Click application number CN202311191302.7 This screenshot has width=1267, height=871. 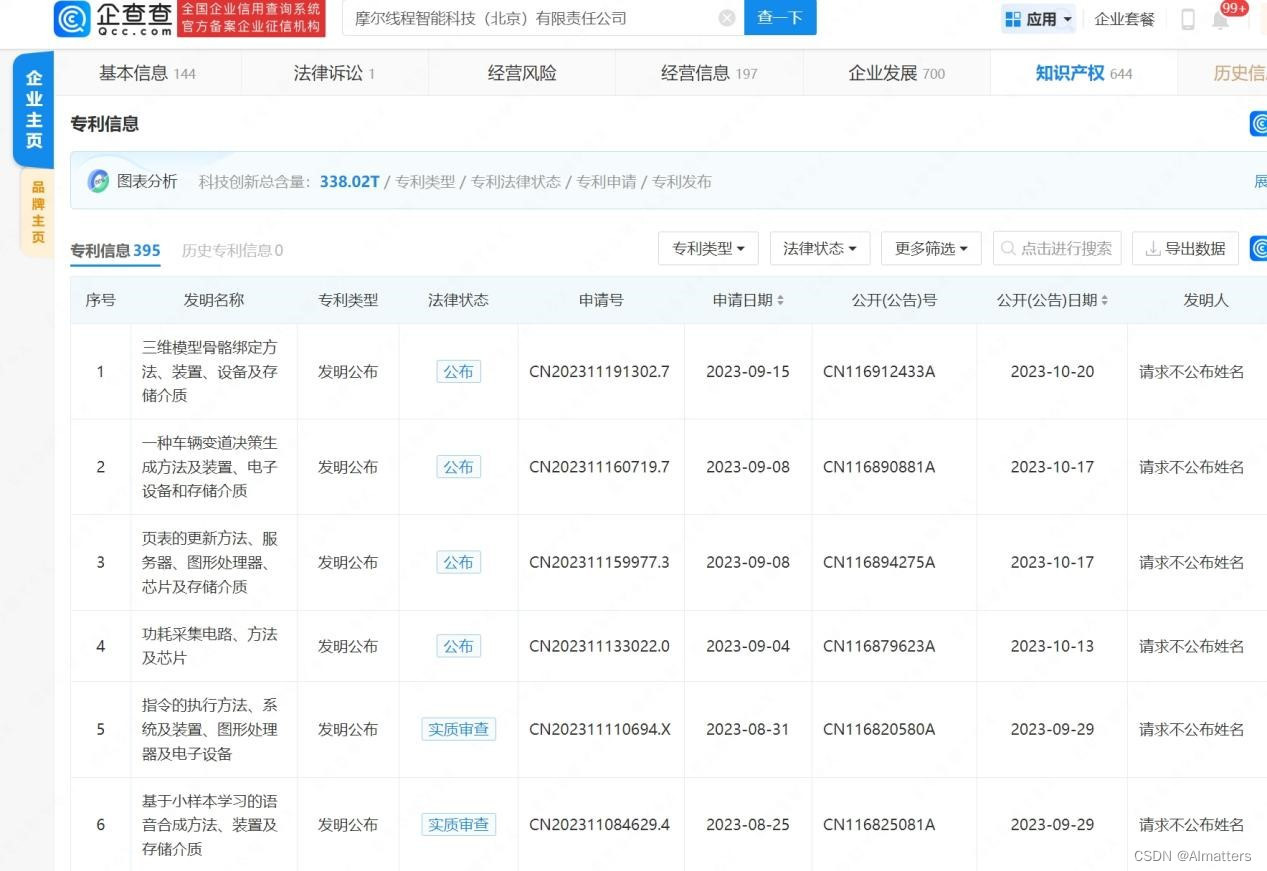coord(599,371)
